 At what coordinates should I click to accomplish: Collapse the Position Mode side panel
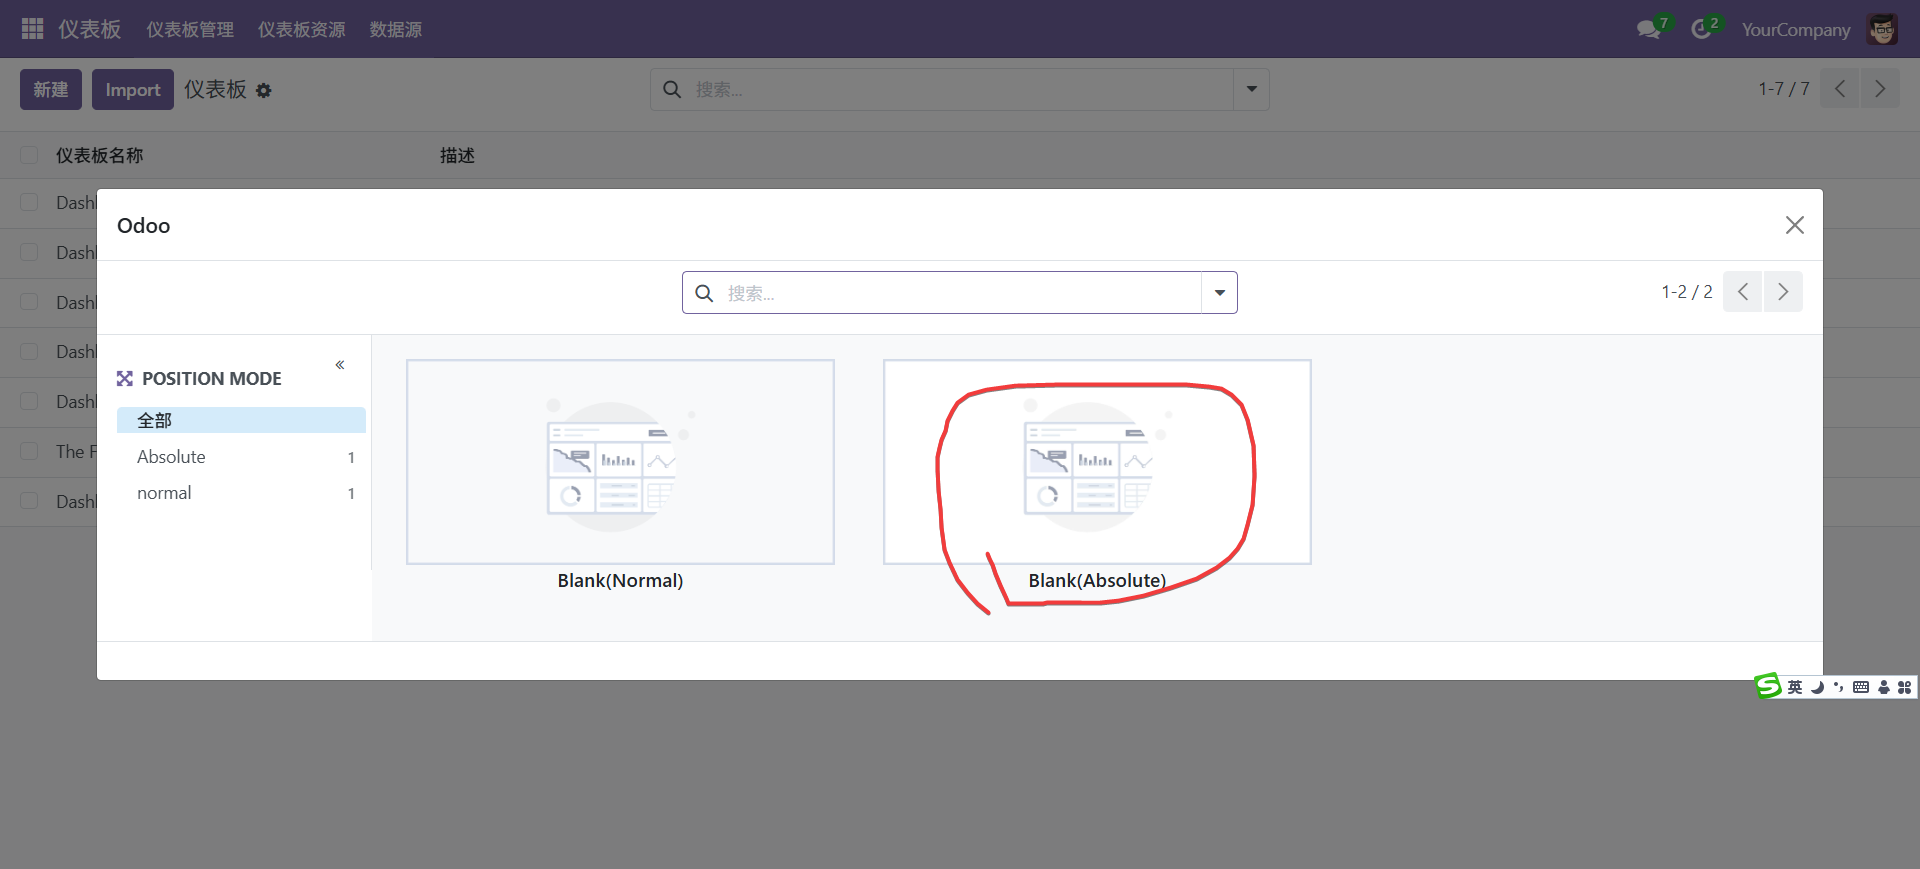[340, 365]
